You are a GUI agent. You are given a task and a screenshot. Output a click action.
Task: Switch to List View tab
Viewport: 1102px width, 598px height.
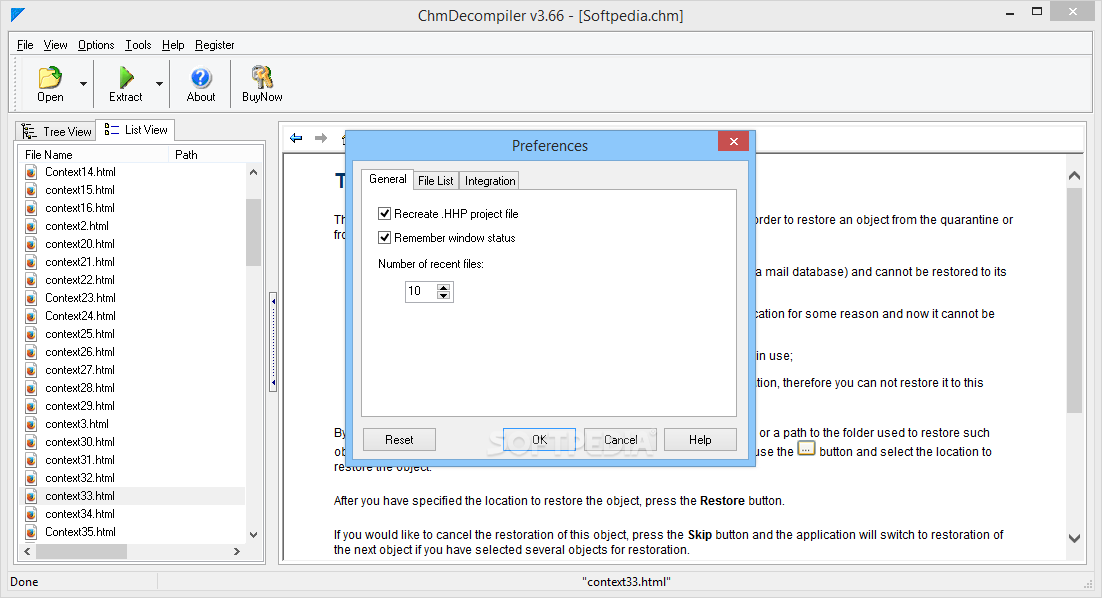tap(136, 130)
